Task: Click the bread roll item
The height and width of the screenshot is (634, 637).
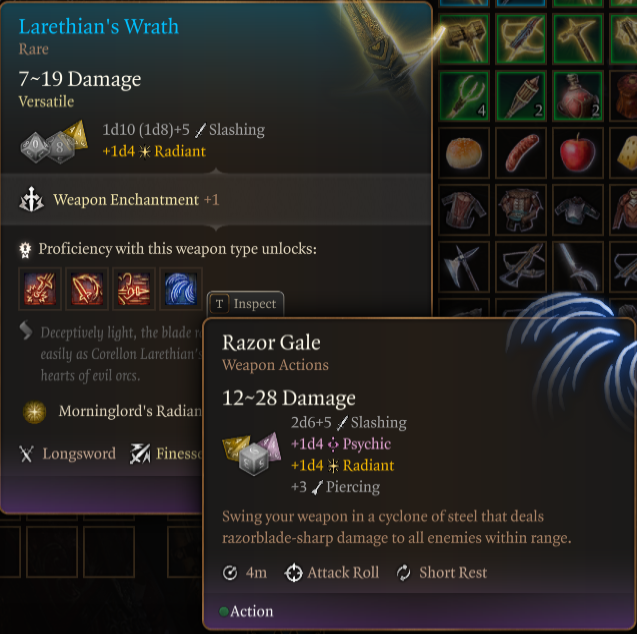Action: 464,153
